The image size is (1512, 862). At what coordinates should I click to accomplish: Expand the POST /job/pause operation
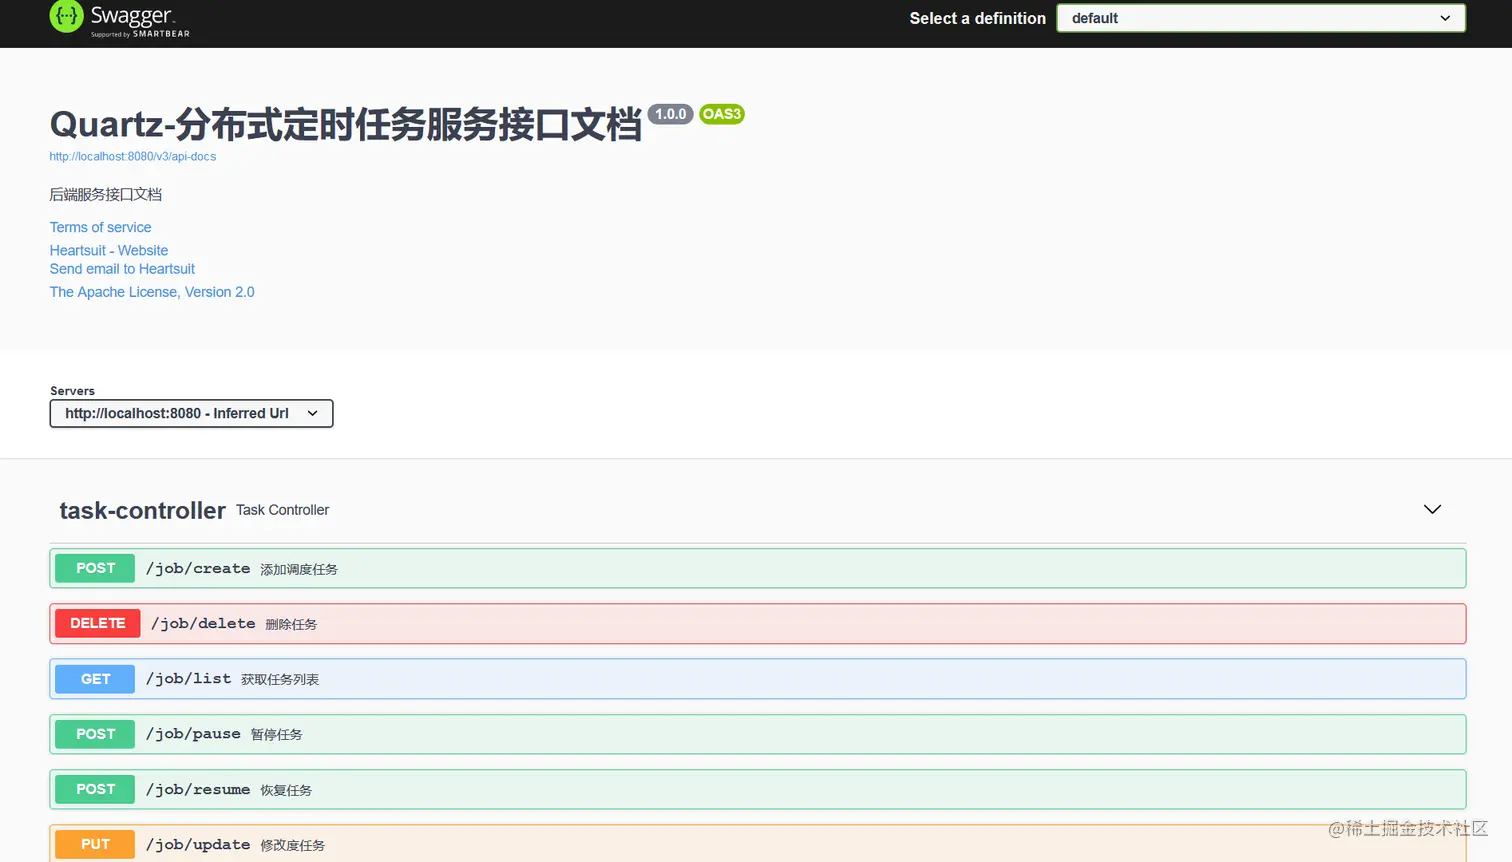pyautogui.click(x=758, y=734)
